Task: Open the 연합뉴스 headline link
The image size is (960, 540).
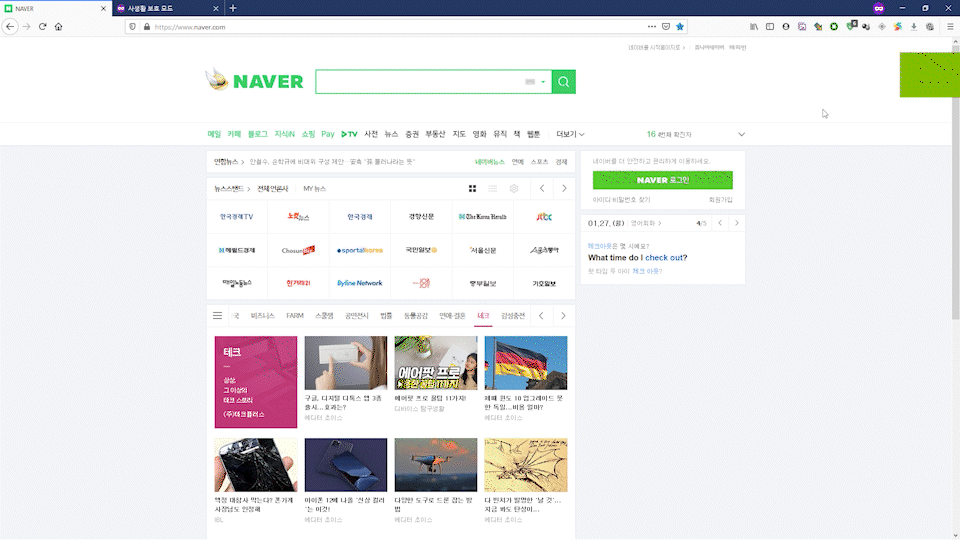Action: 332,162
